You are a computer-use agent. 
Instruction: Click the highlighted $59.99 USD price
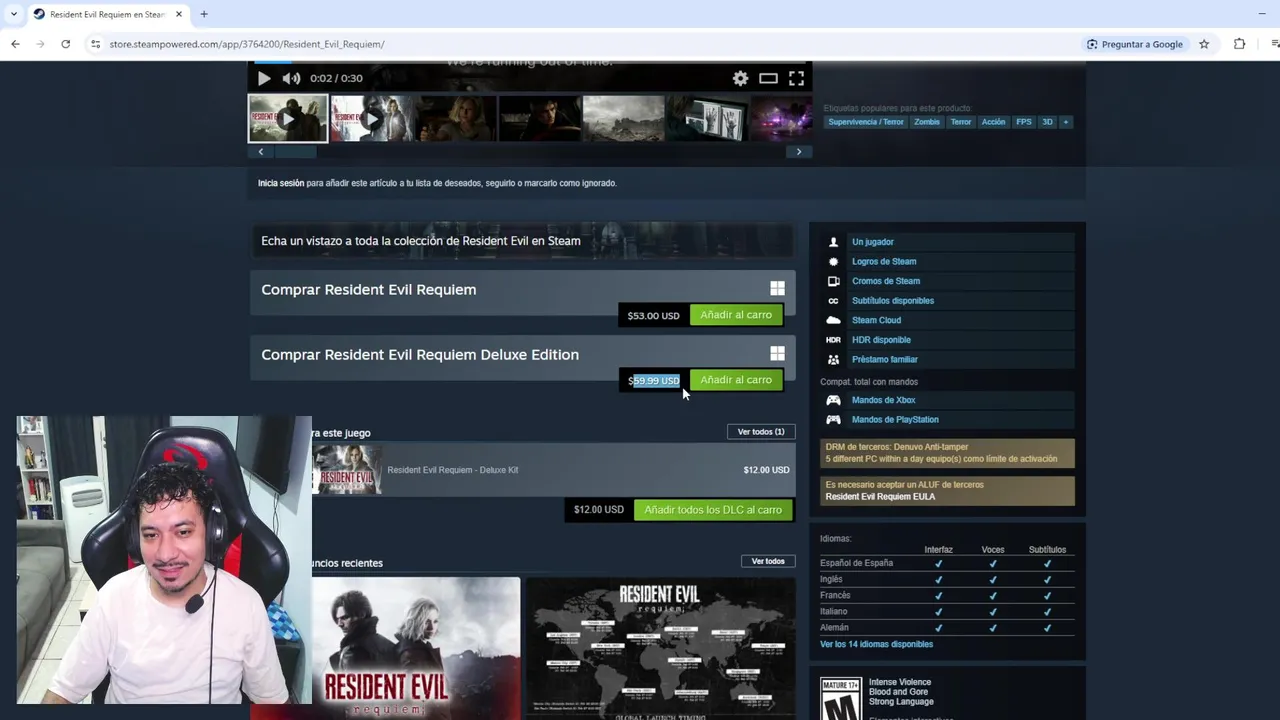tap(653, 381)
